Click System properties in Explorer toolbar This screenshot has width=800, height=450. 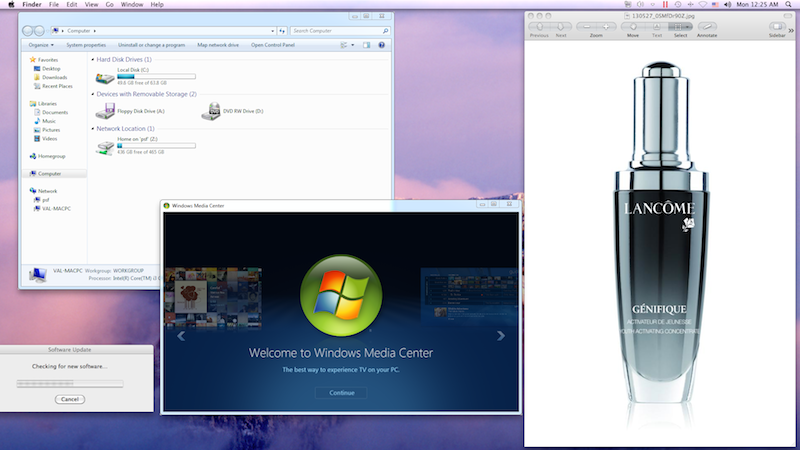pos(86,45)
